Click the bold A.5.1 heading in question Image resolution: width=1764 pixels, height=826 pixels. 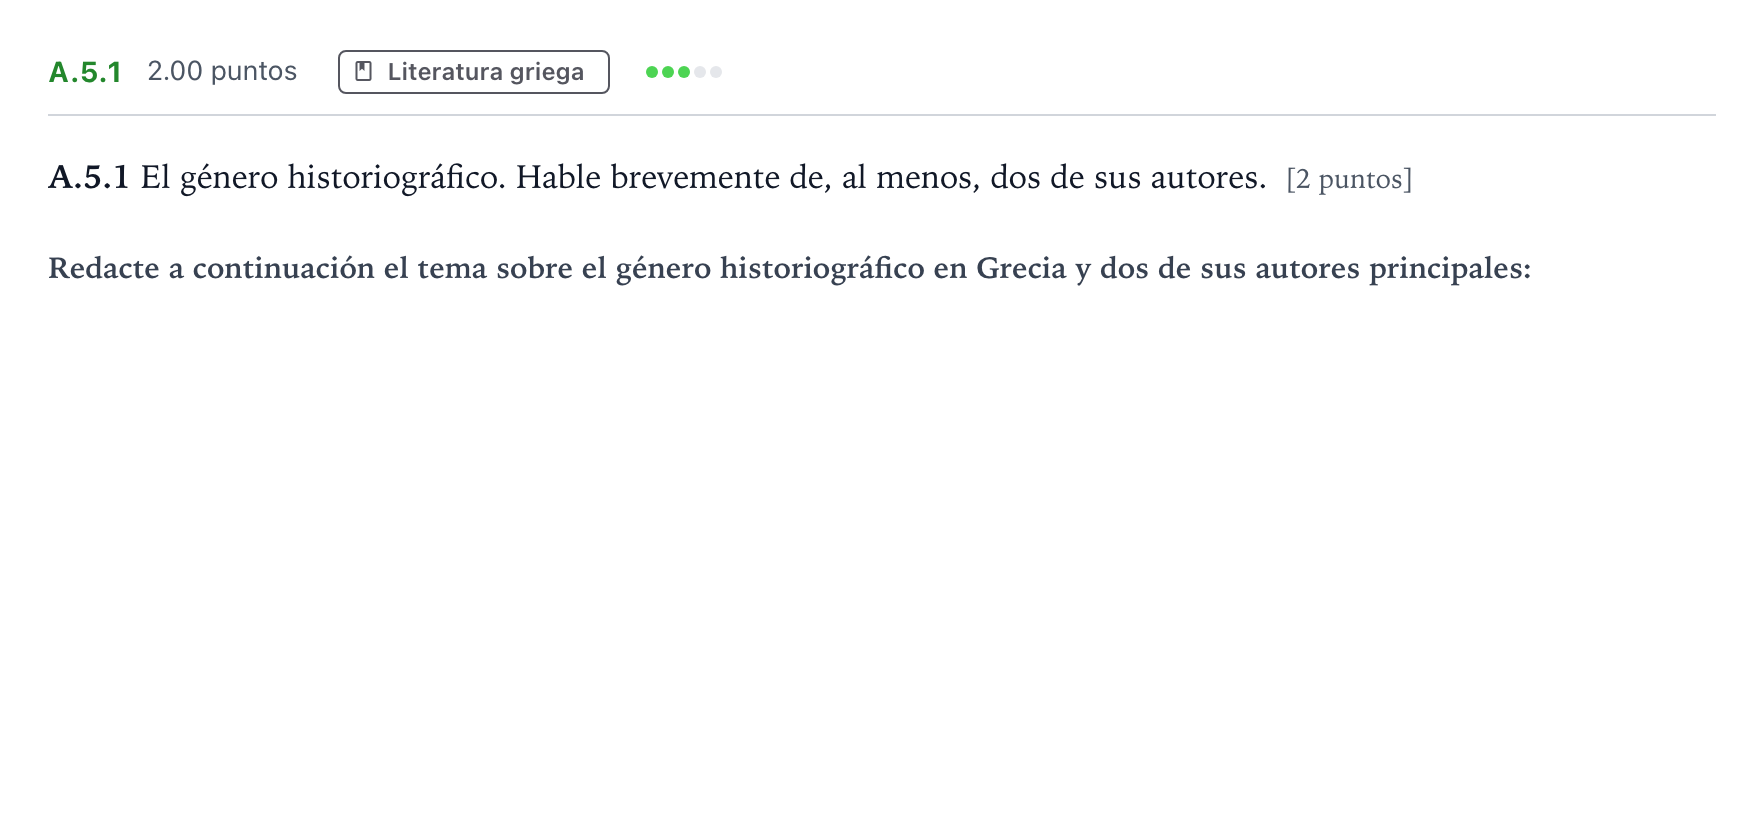(x=89, y=178)
